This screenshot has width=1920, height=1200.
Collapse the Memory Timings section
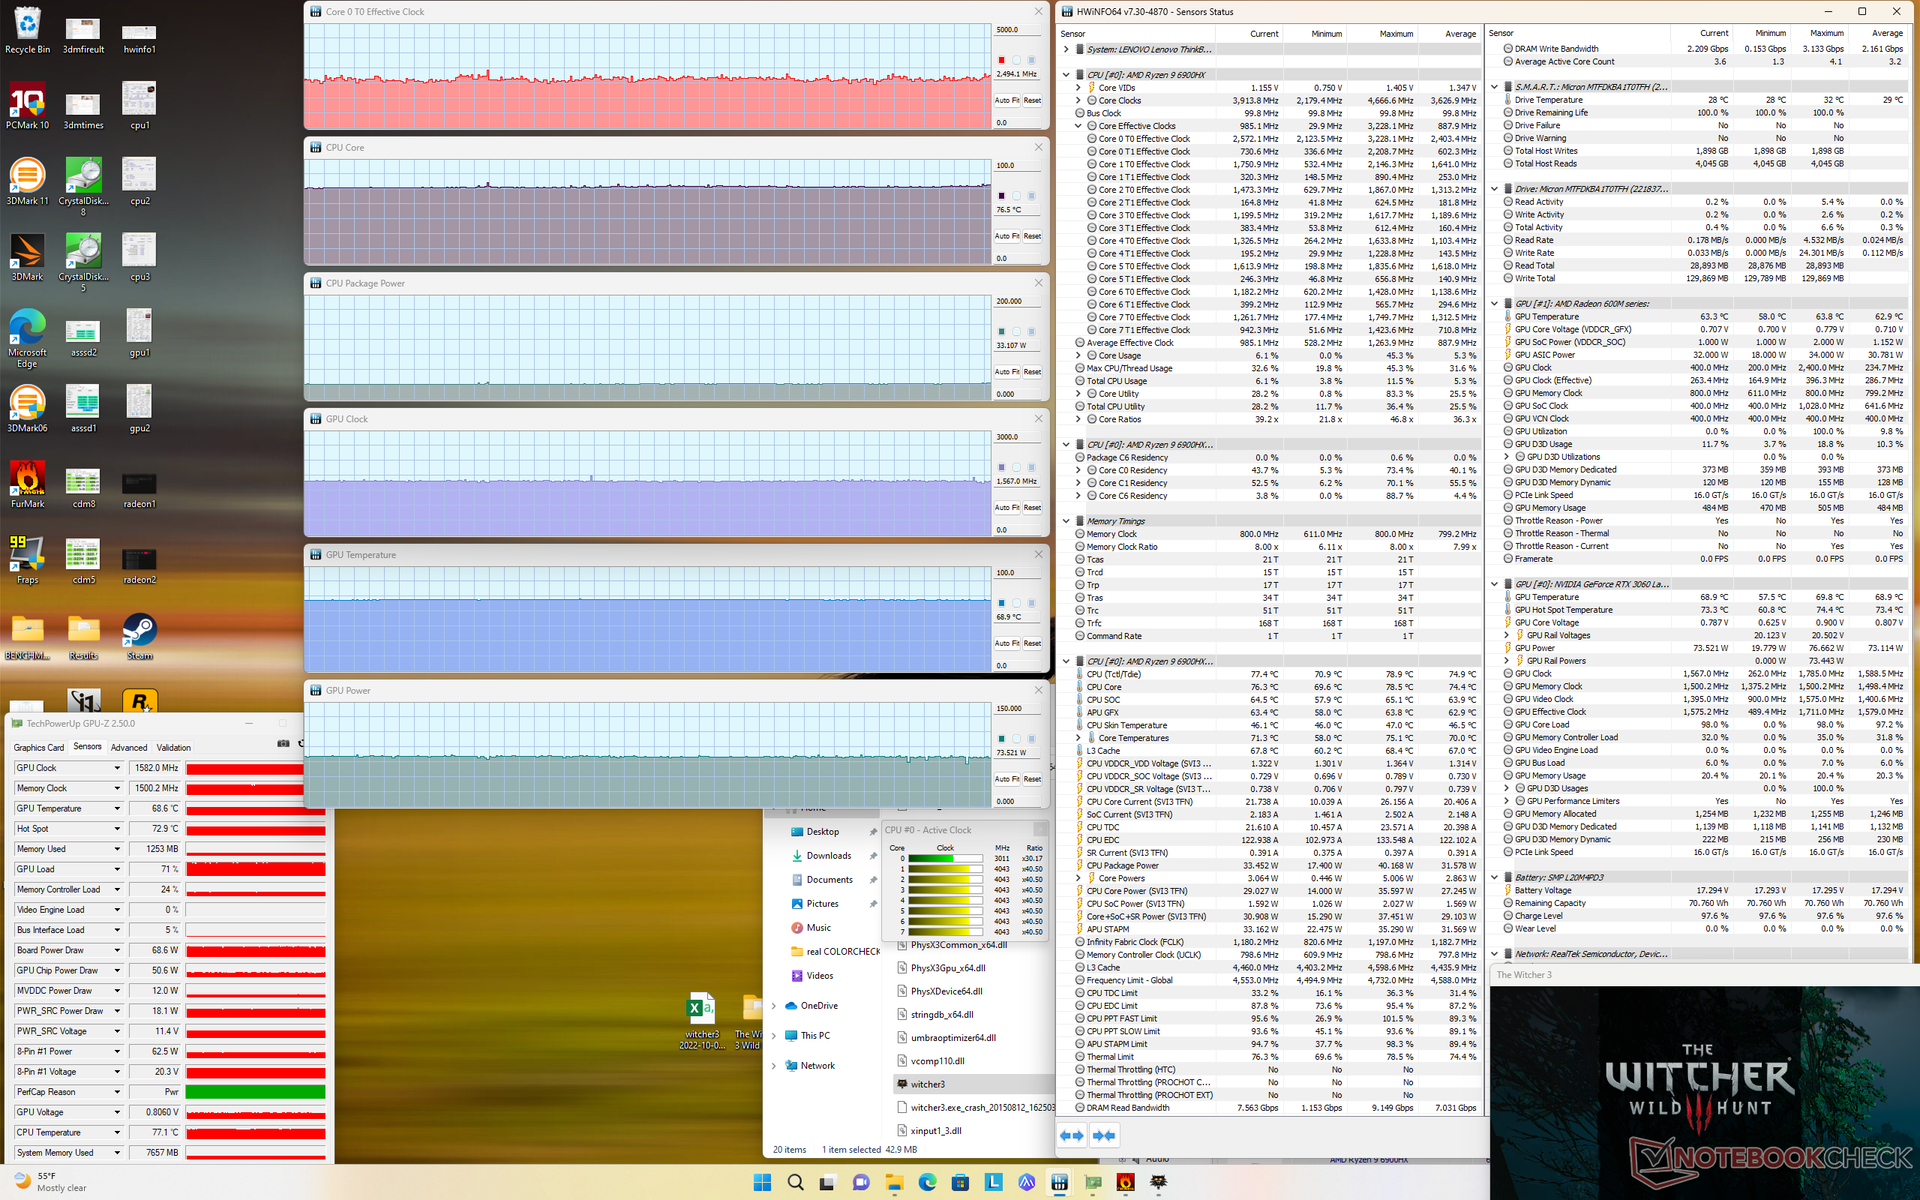pos(1066,521)
